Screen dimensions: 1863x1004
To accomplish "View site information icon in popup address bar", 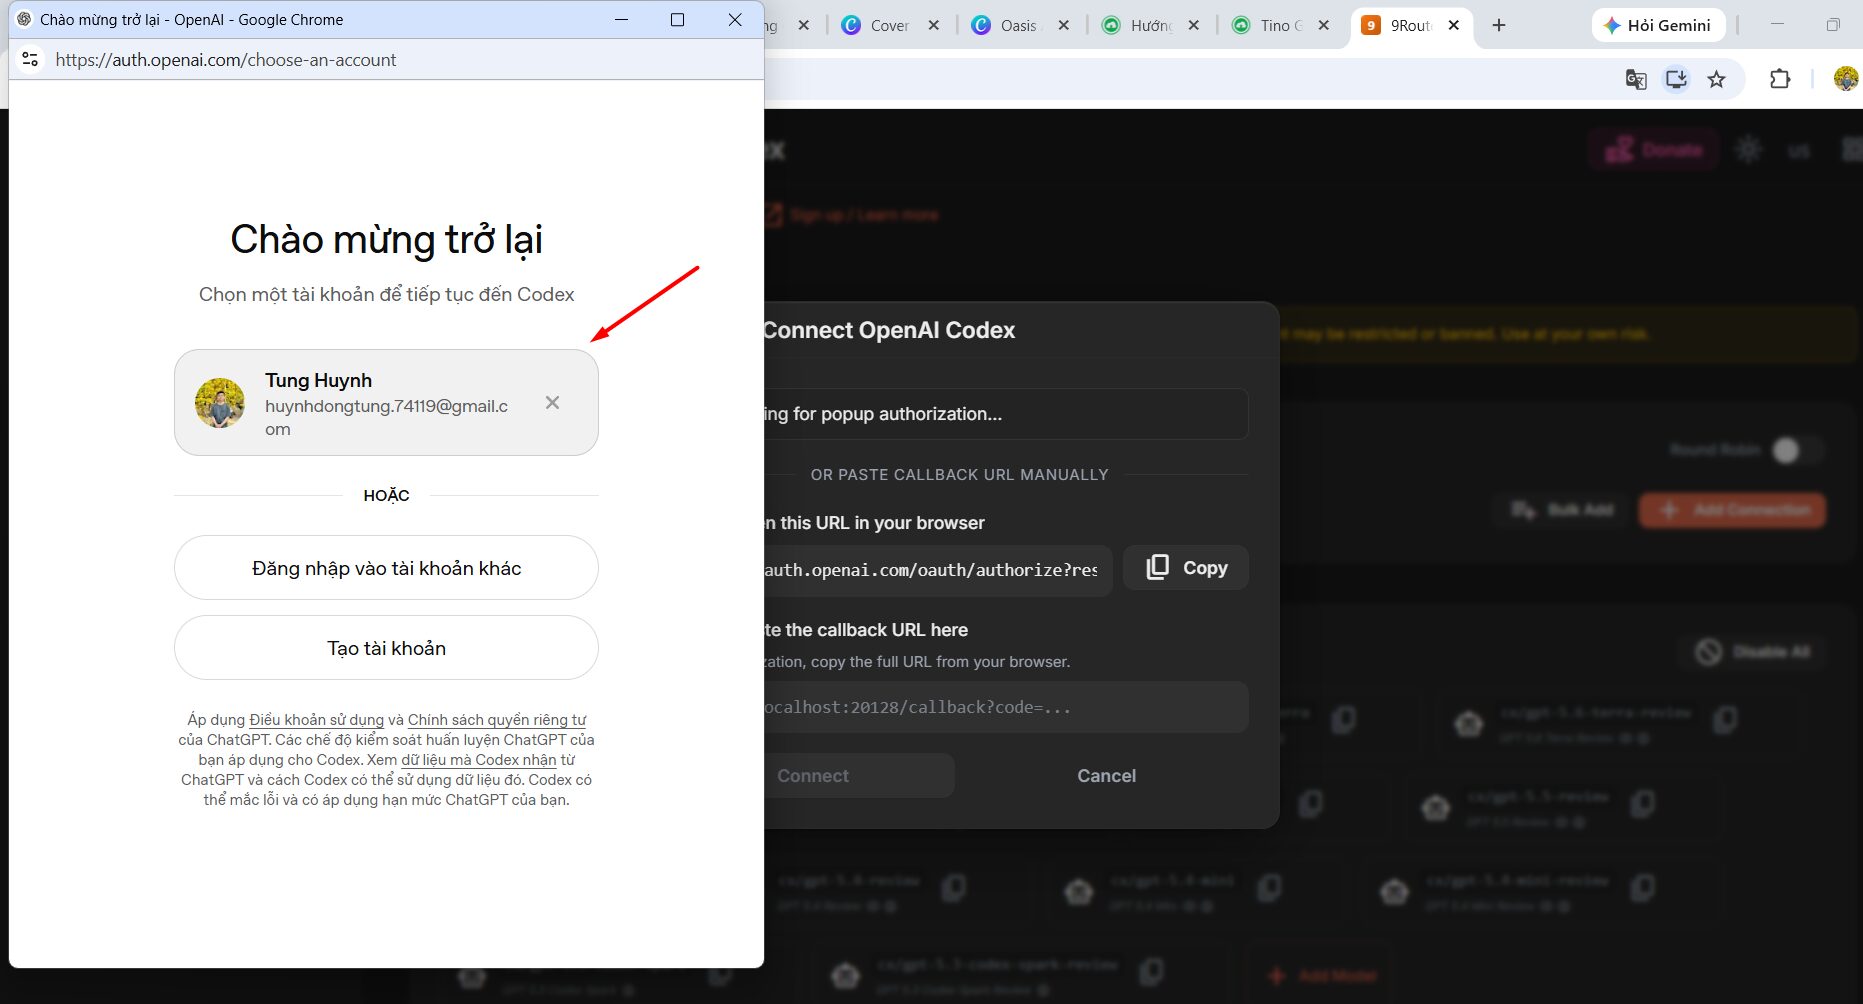I will pyautogui.click(x=30, y=60).
